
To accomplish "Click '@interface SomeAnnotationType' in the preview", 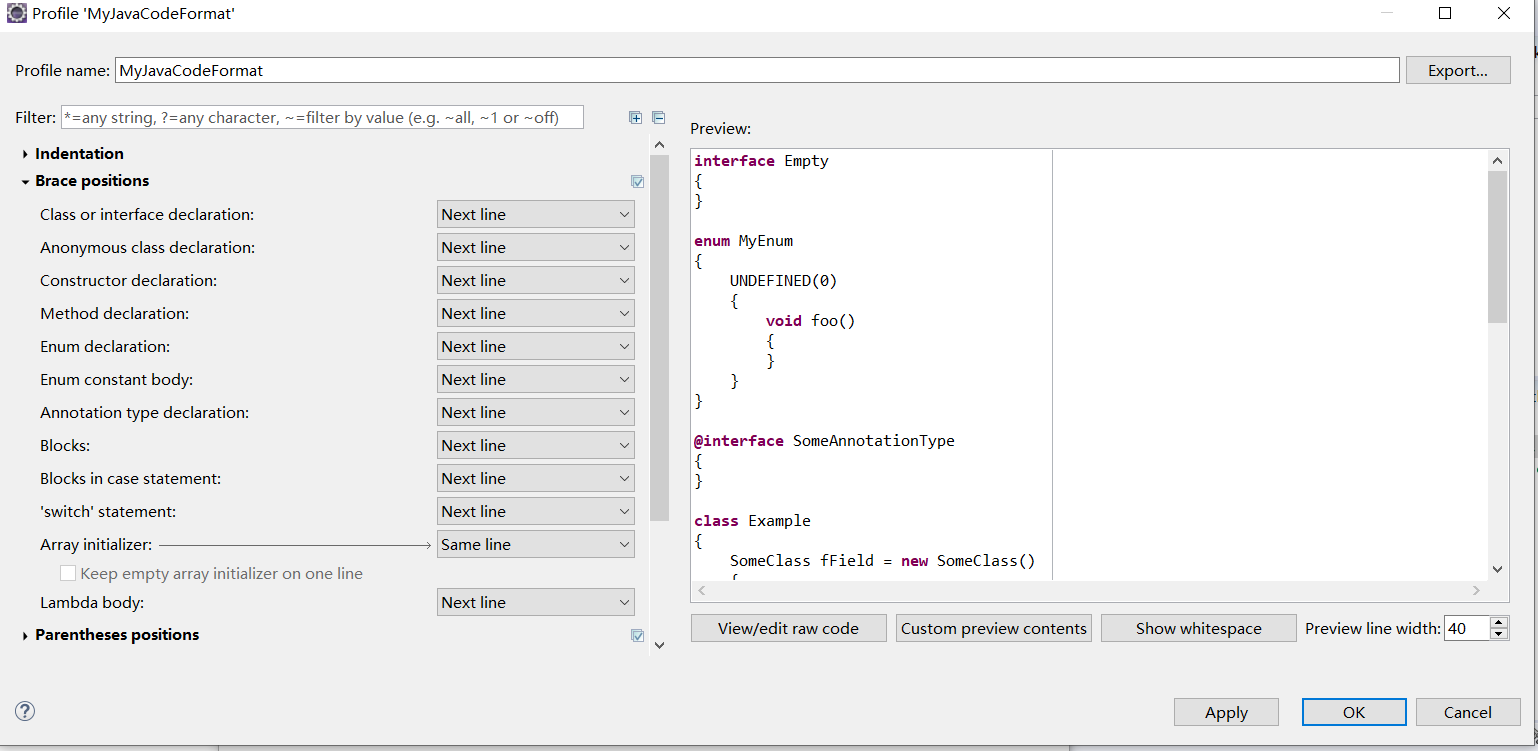I will 824,440.
